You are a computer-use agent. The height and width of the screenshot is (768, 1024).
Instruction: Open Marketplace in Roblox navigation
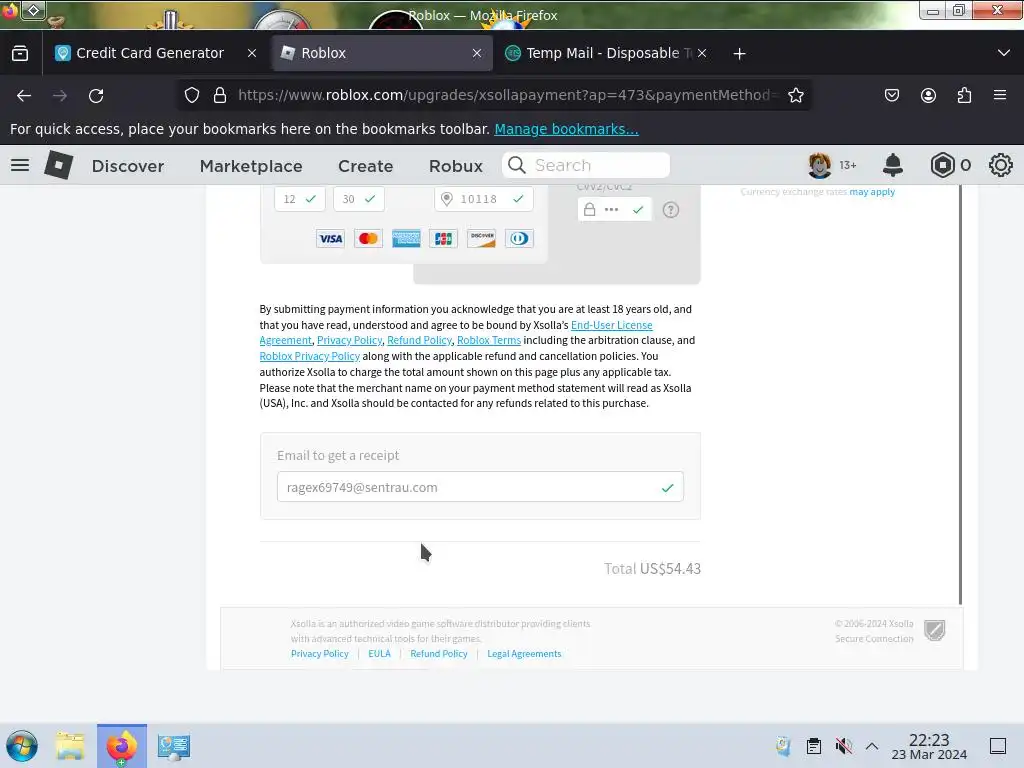[251, 166]
